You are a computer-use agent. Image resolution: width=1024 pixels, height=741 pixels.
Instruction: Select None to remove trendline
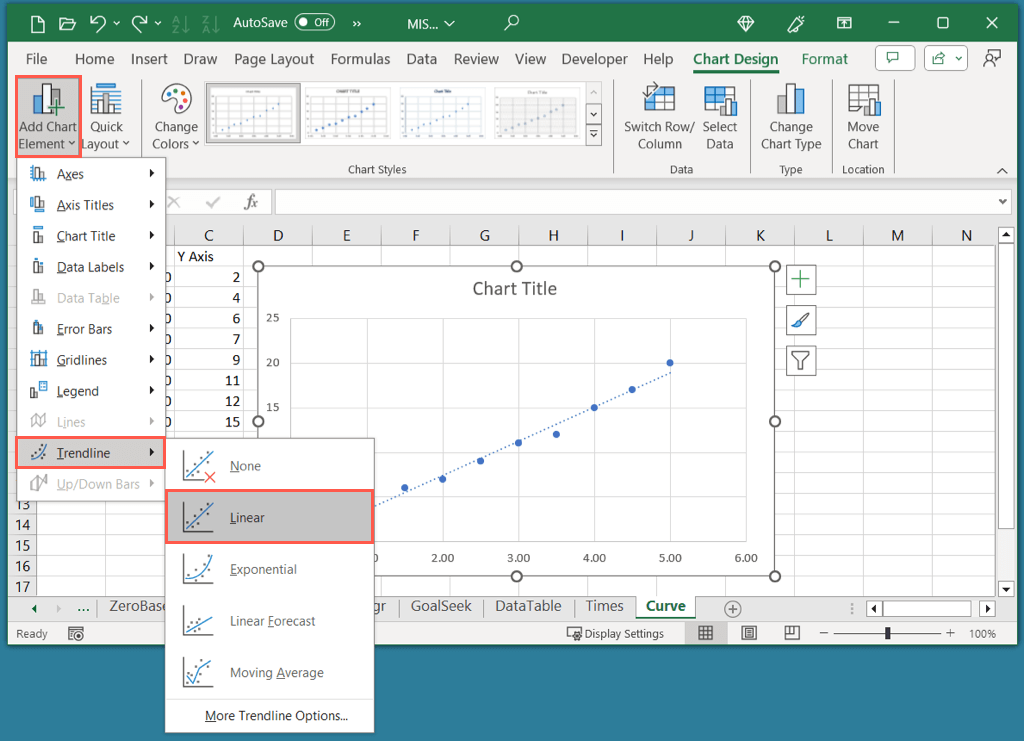[x=270, y=465]
